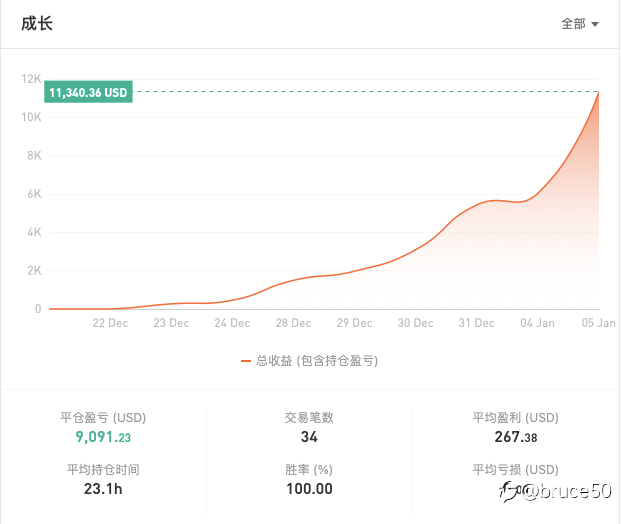Click the orange legend line marker
Viewport: 621px width, 524px height.
[246, 361]
